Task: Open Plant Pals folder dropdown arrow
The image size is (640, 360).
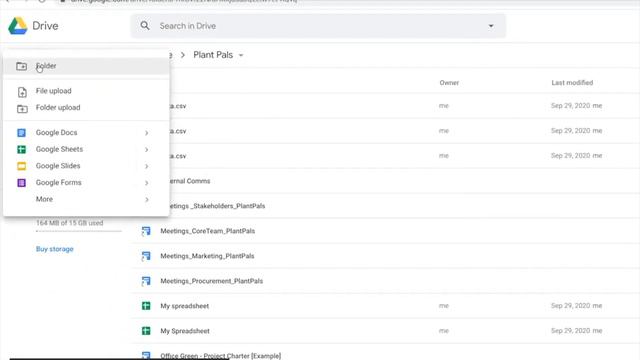Action: click(241, 56)
